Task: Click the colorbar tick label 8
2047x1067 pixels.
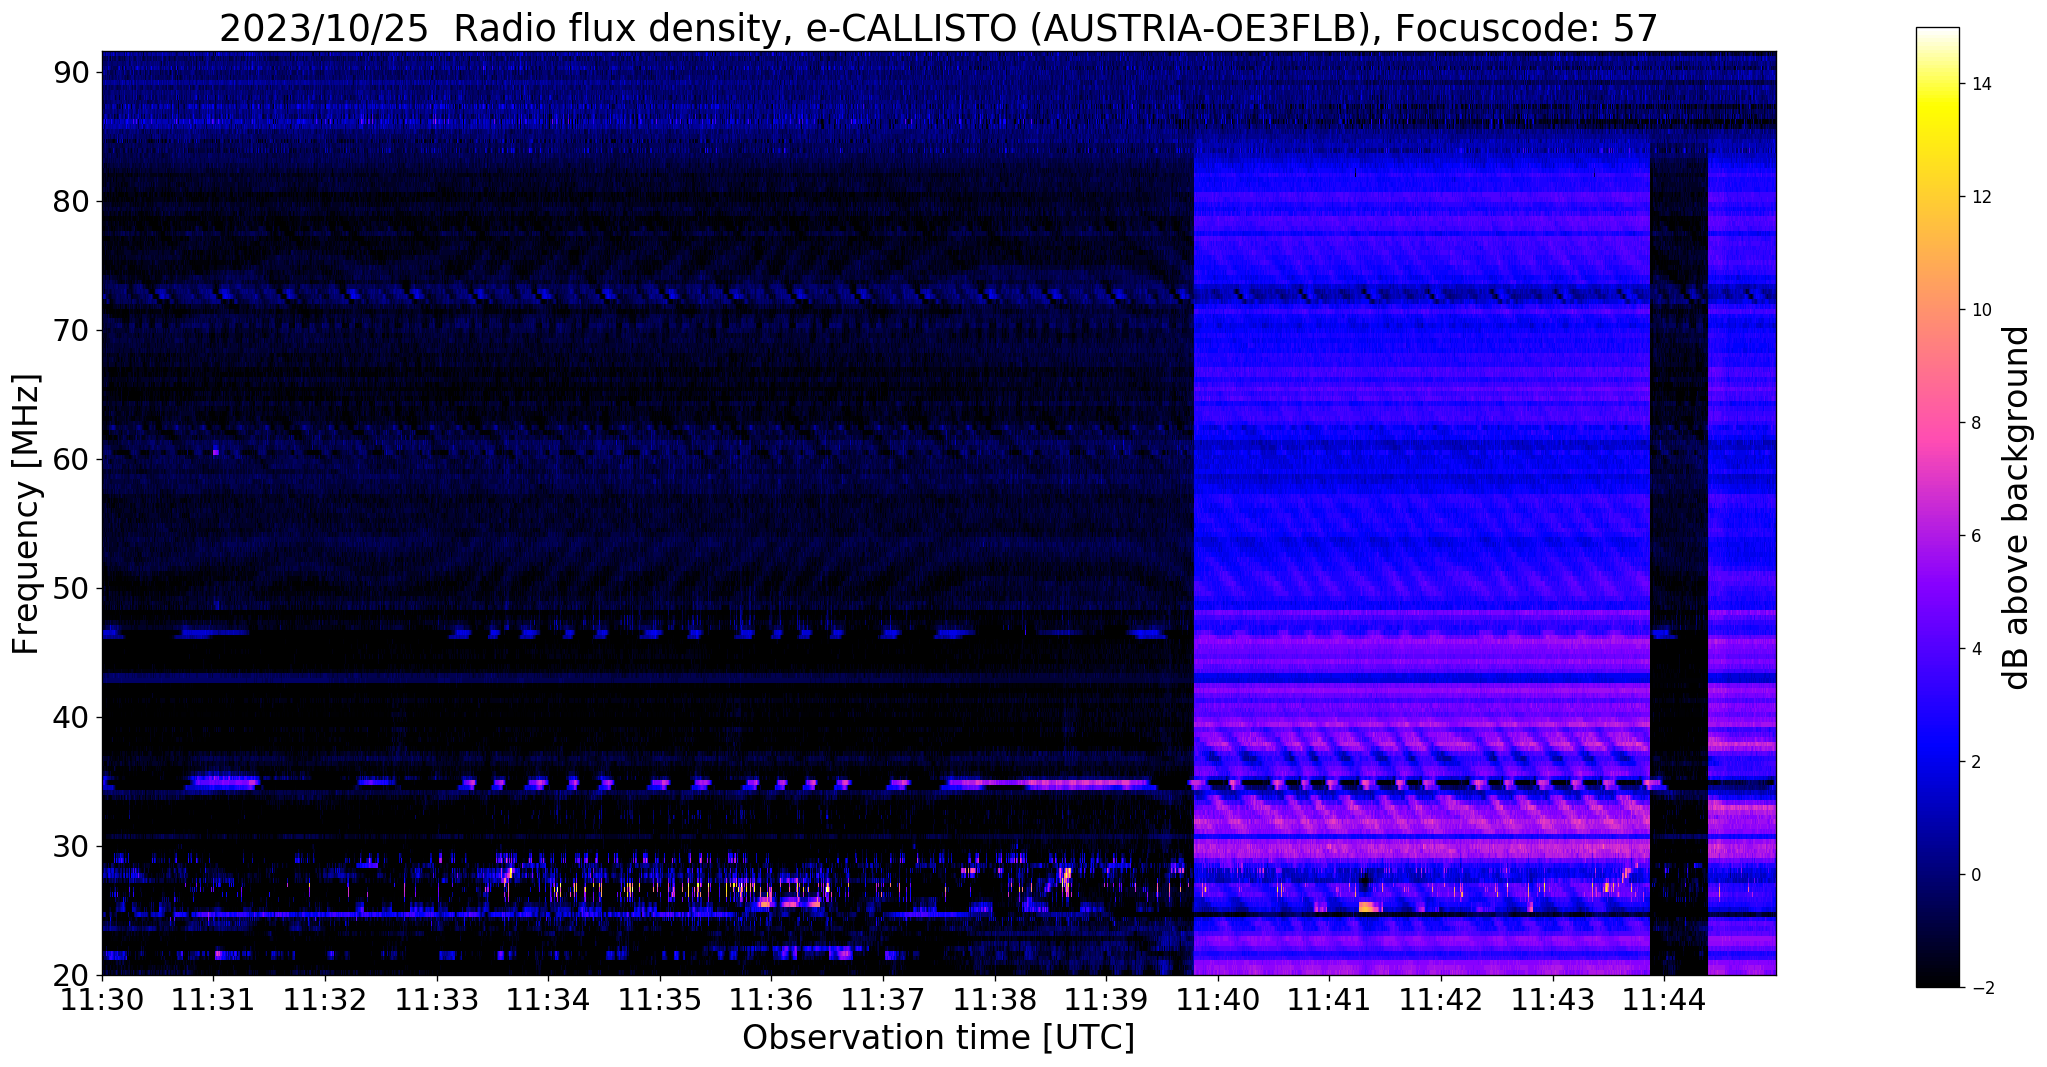Action: (x=1974, y=423)
